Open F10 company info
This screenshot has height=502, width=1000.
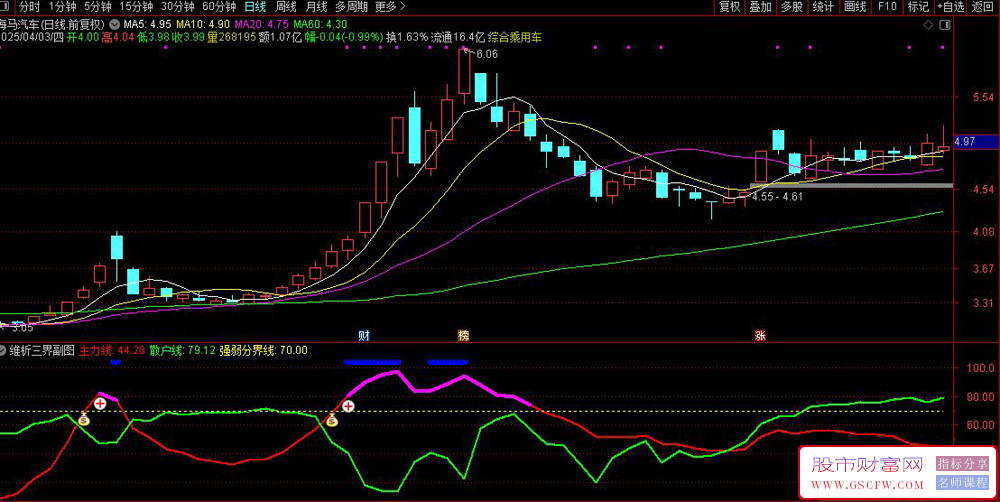tap(886, 7)
